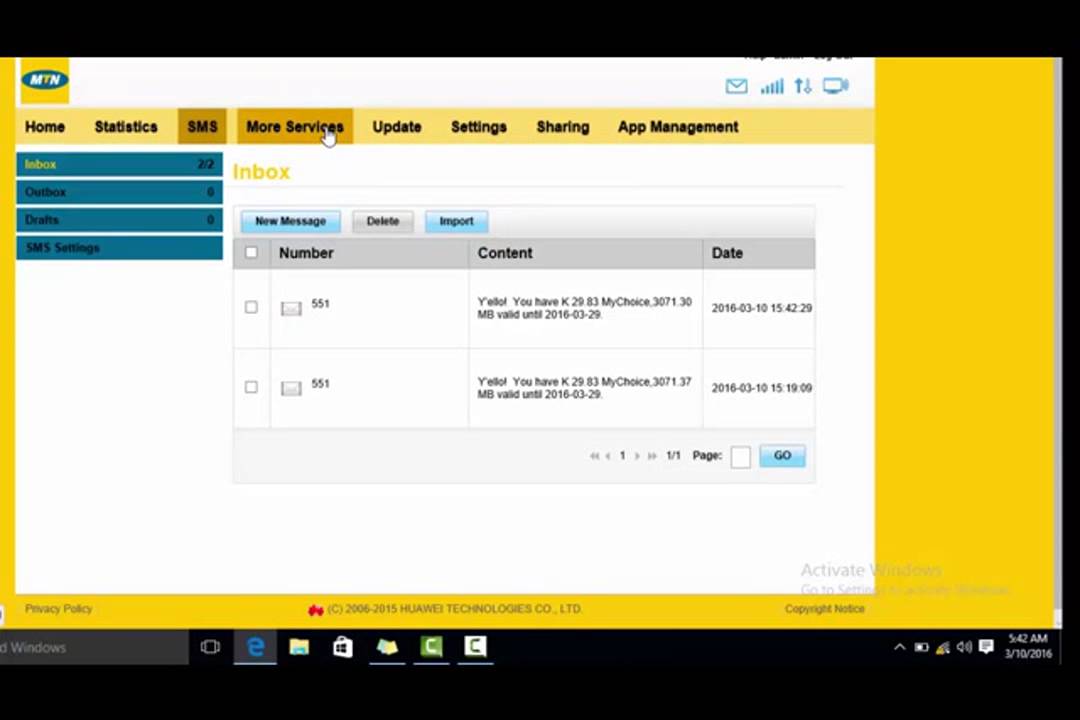The height and width of the screenshot is (720, 1080).
Task: Go to next page arrow
Action: click(637, 456)
